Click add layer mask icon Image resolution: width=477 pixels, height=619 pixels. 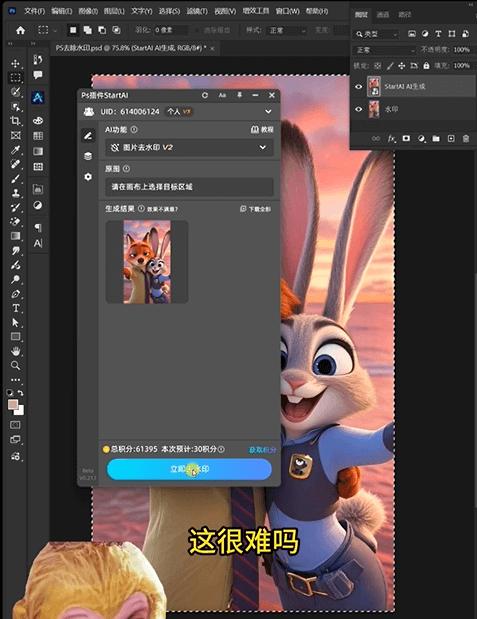tap(406, 138)
